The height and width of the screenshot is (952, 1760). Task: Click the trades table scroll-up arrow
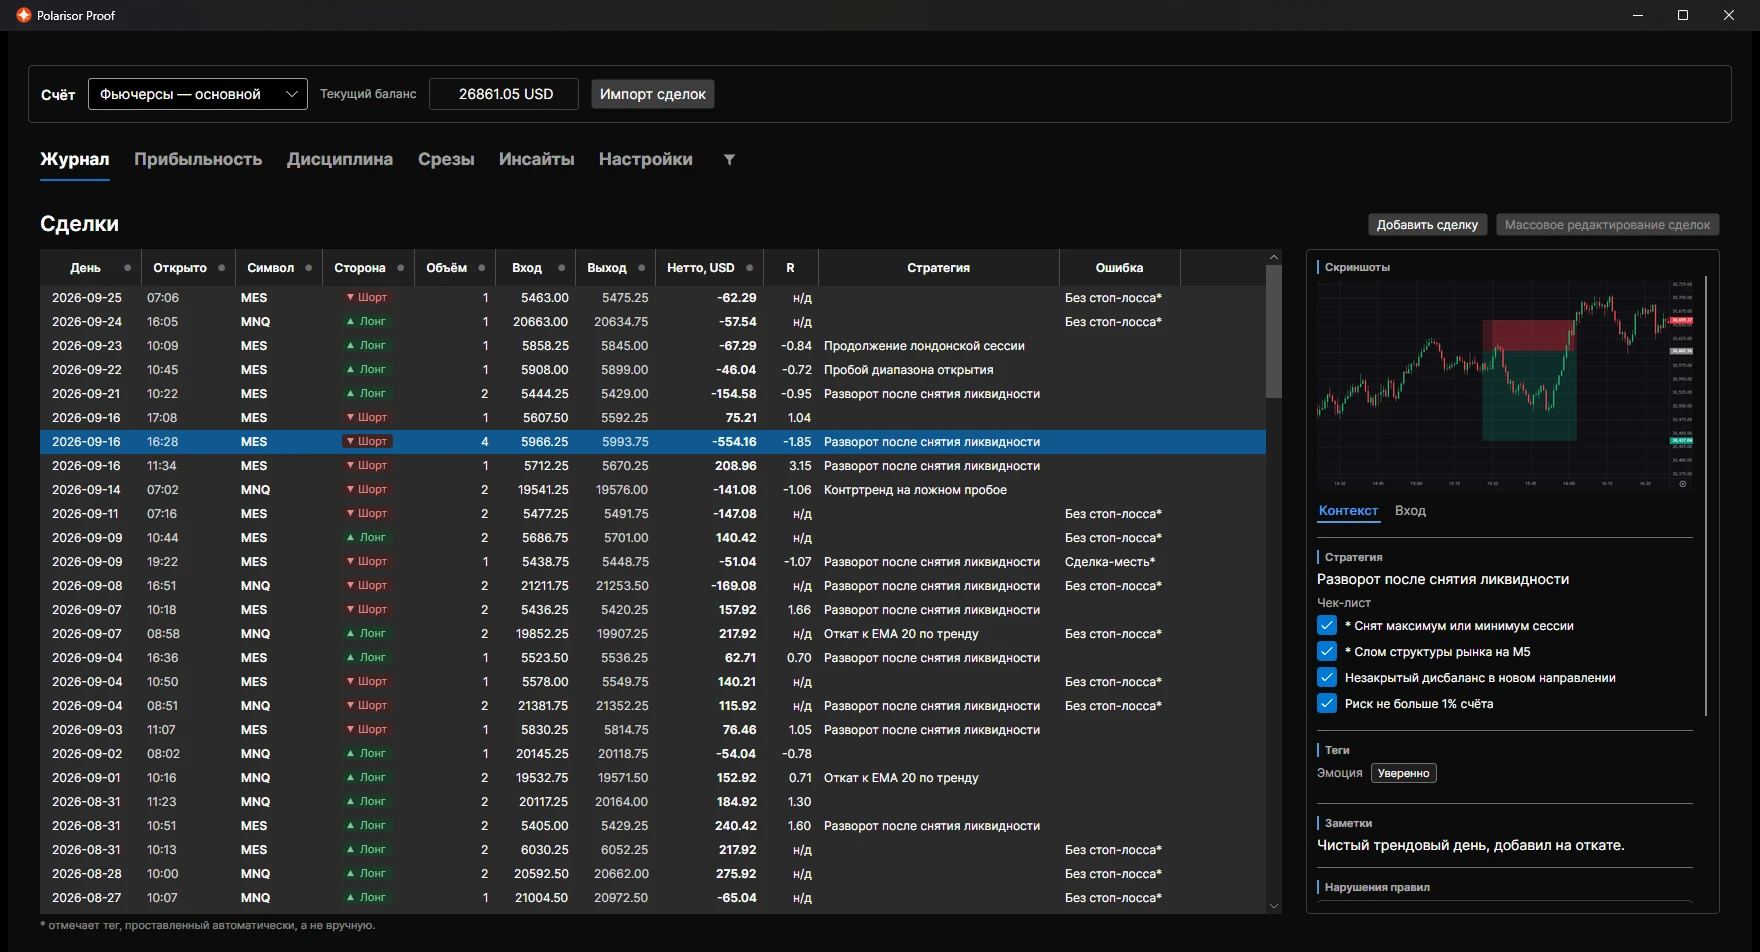(x=1273, y=258)
